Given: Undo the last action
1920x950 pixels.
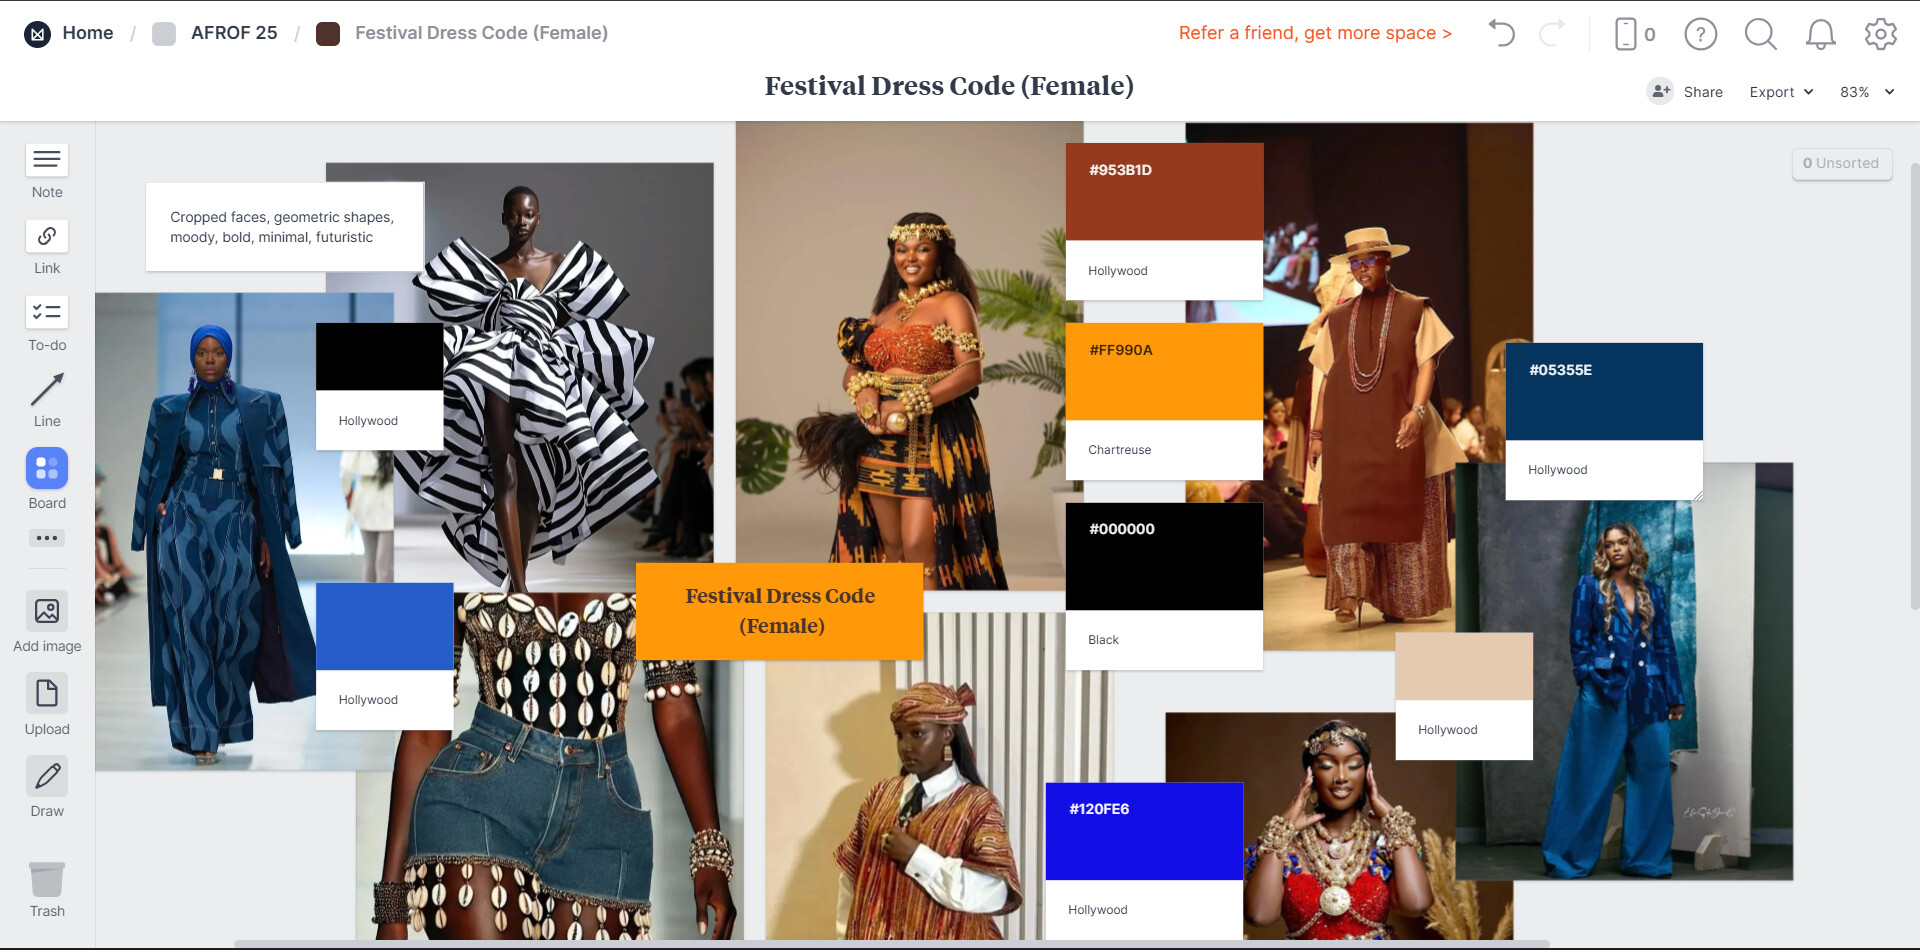Looking at the screenshot, I should [1501, 33].
